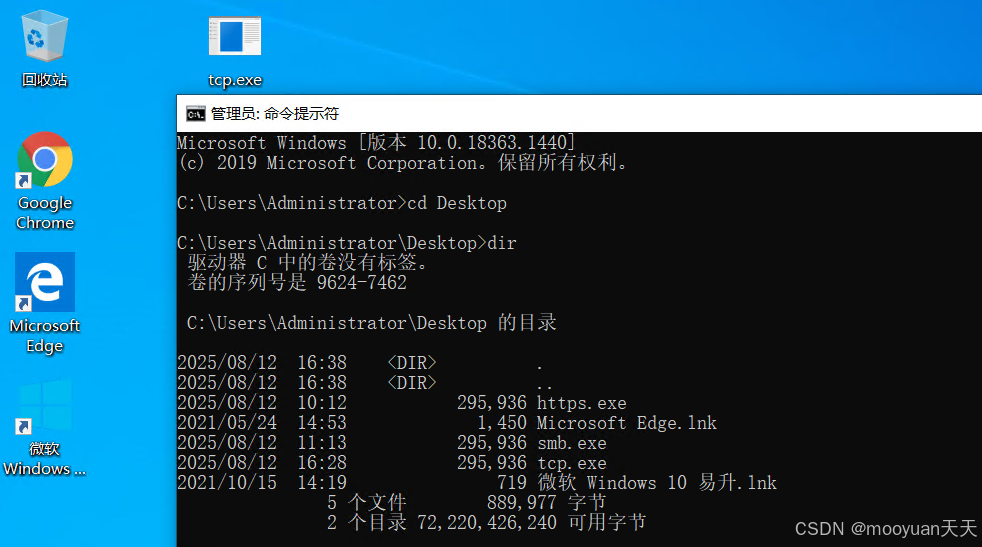
Task: Click the 2019 Microsoft Corporation copyright line
Action: coord(402,163)
